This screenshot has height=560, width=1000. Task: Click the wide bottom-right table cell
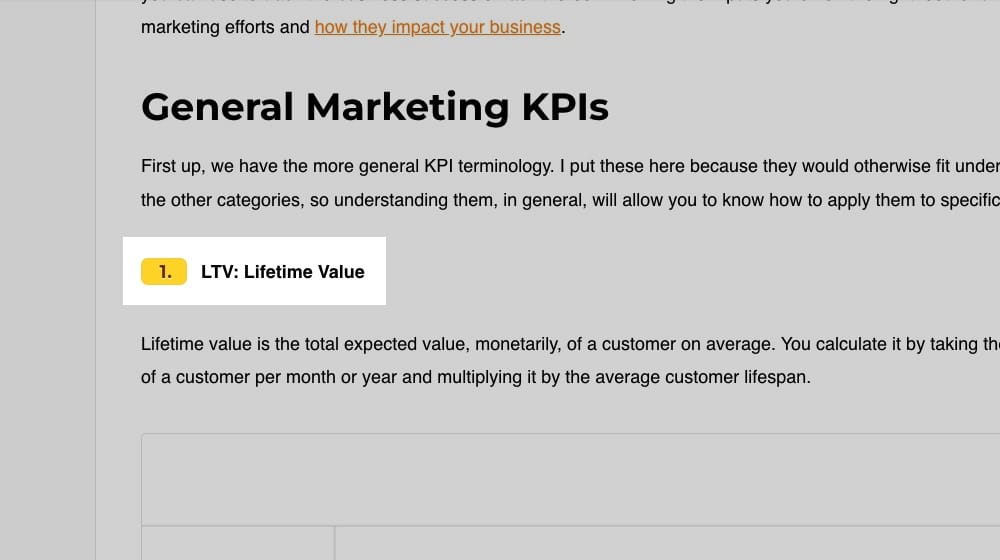click(667, 543)
